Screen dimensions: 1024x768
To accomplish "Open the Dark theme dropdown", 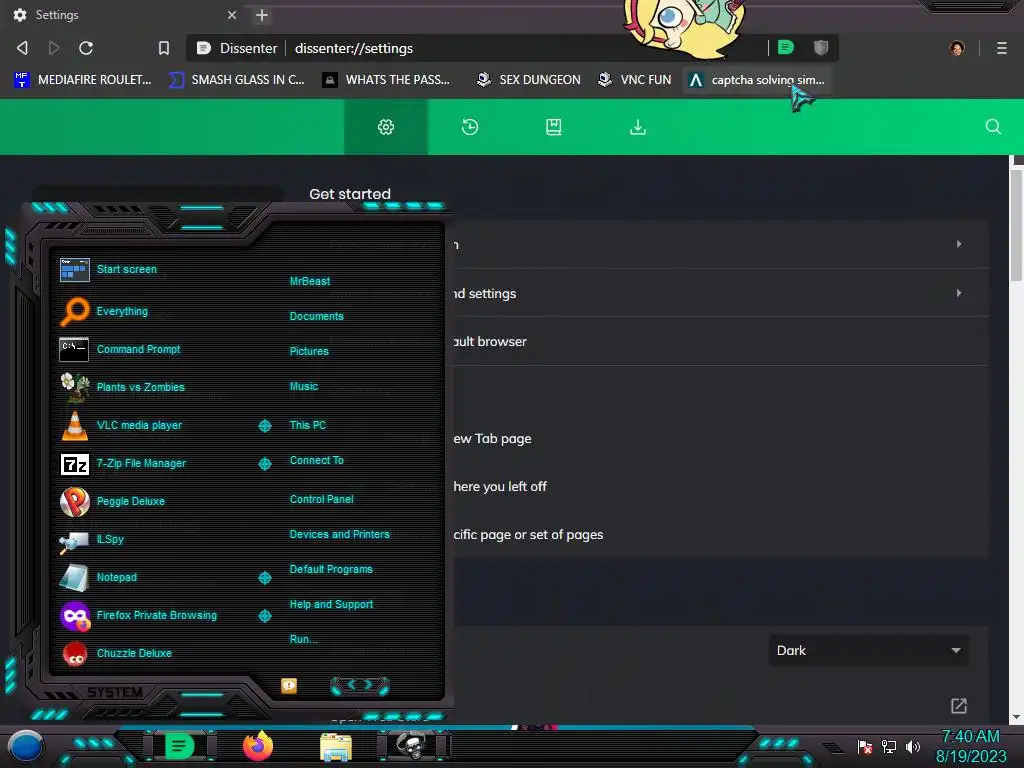I will coord(869,650).
